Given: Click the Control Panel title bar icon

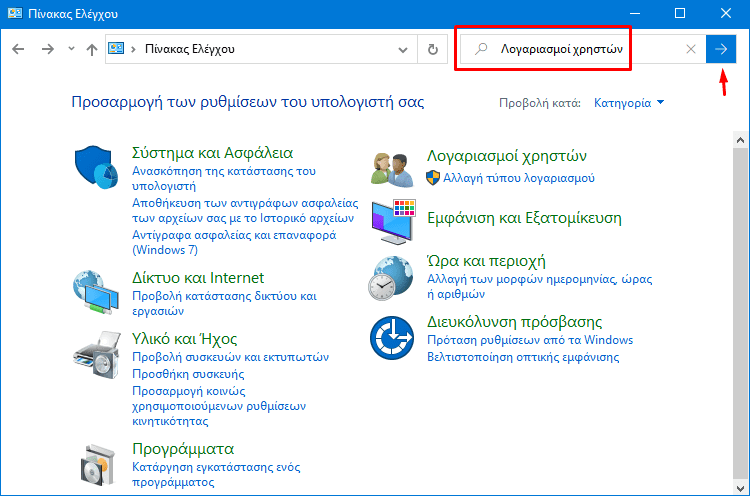Looking at the screenshot, I should coord(15,13).
